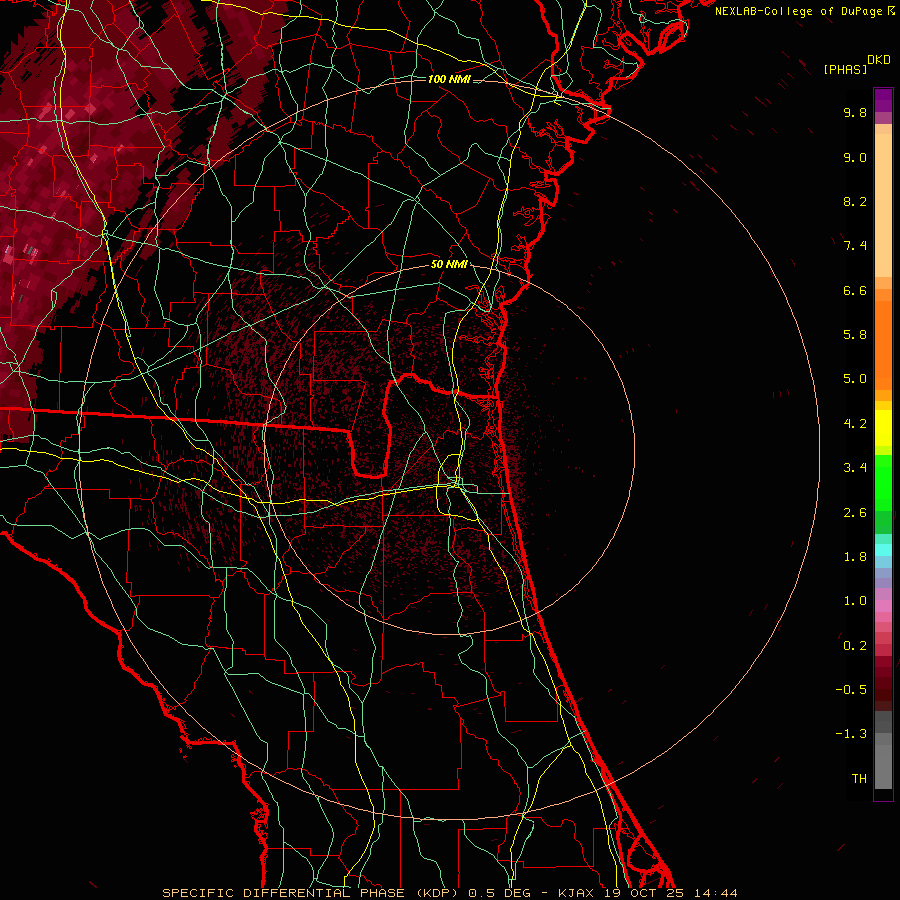Select the 9.8 scale value
900x900 pixels.
855,112
